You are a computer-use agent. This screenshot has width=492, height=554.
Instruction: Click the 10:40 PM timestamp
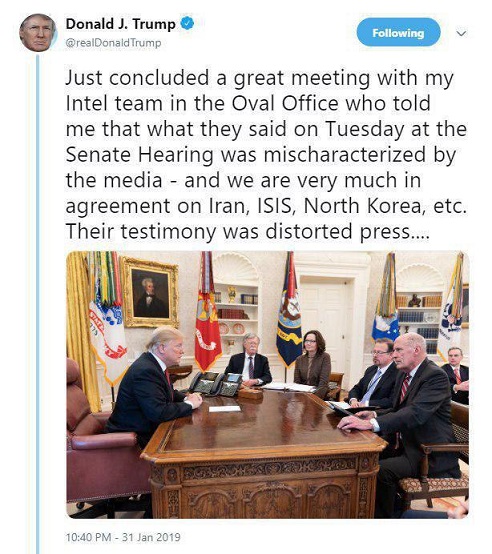(88, 537)
